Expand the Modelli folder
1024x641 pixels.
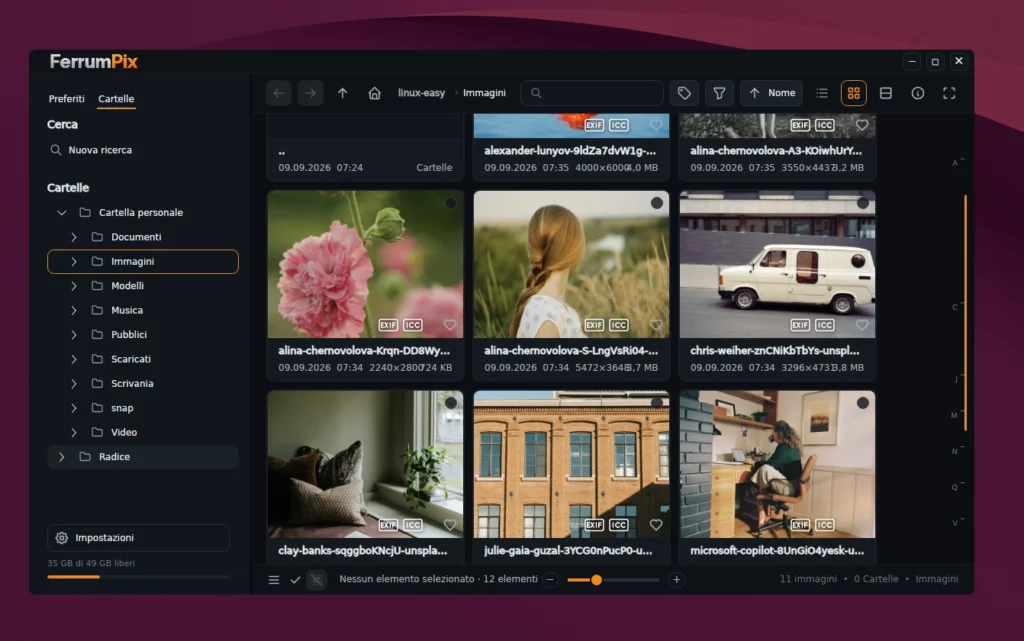point(74,286)
